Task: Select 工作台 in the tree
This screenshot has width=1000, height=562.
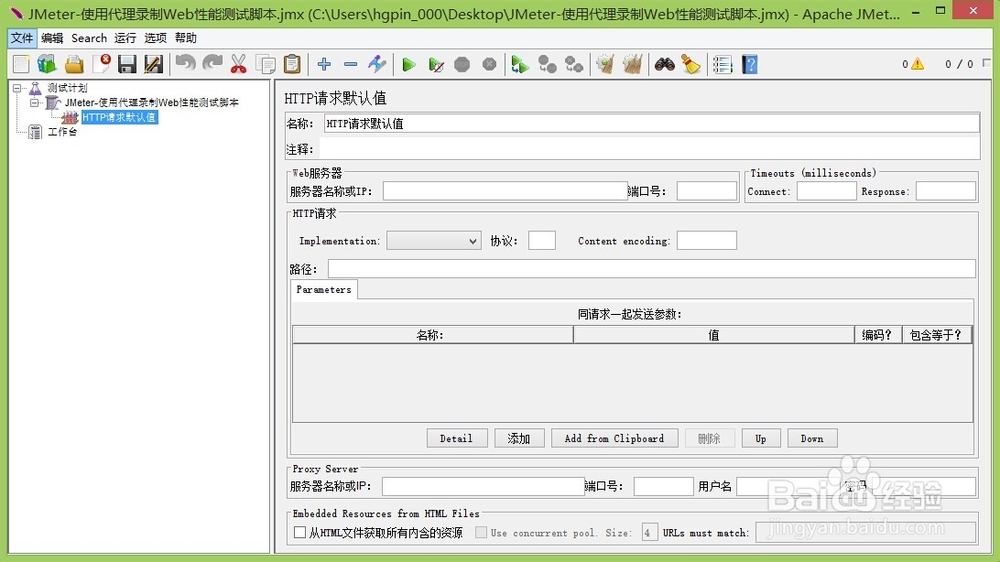Action: point(62,132)
